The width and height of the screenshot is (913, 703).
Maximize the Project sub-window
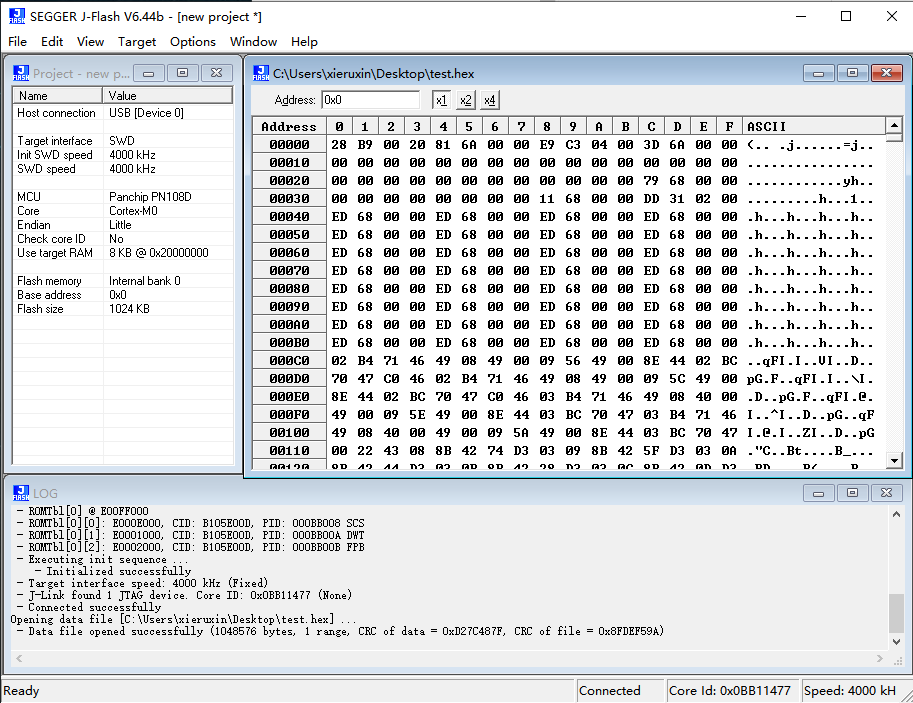coord(182,73)
